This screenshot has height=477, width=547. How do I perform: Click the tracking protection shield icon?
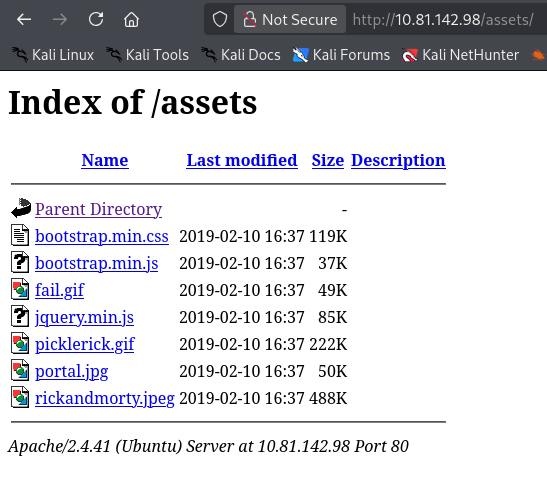(x=220, y=19)
